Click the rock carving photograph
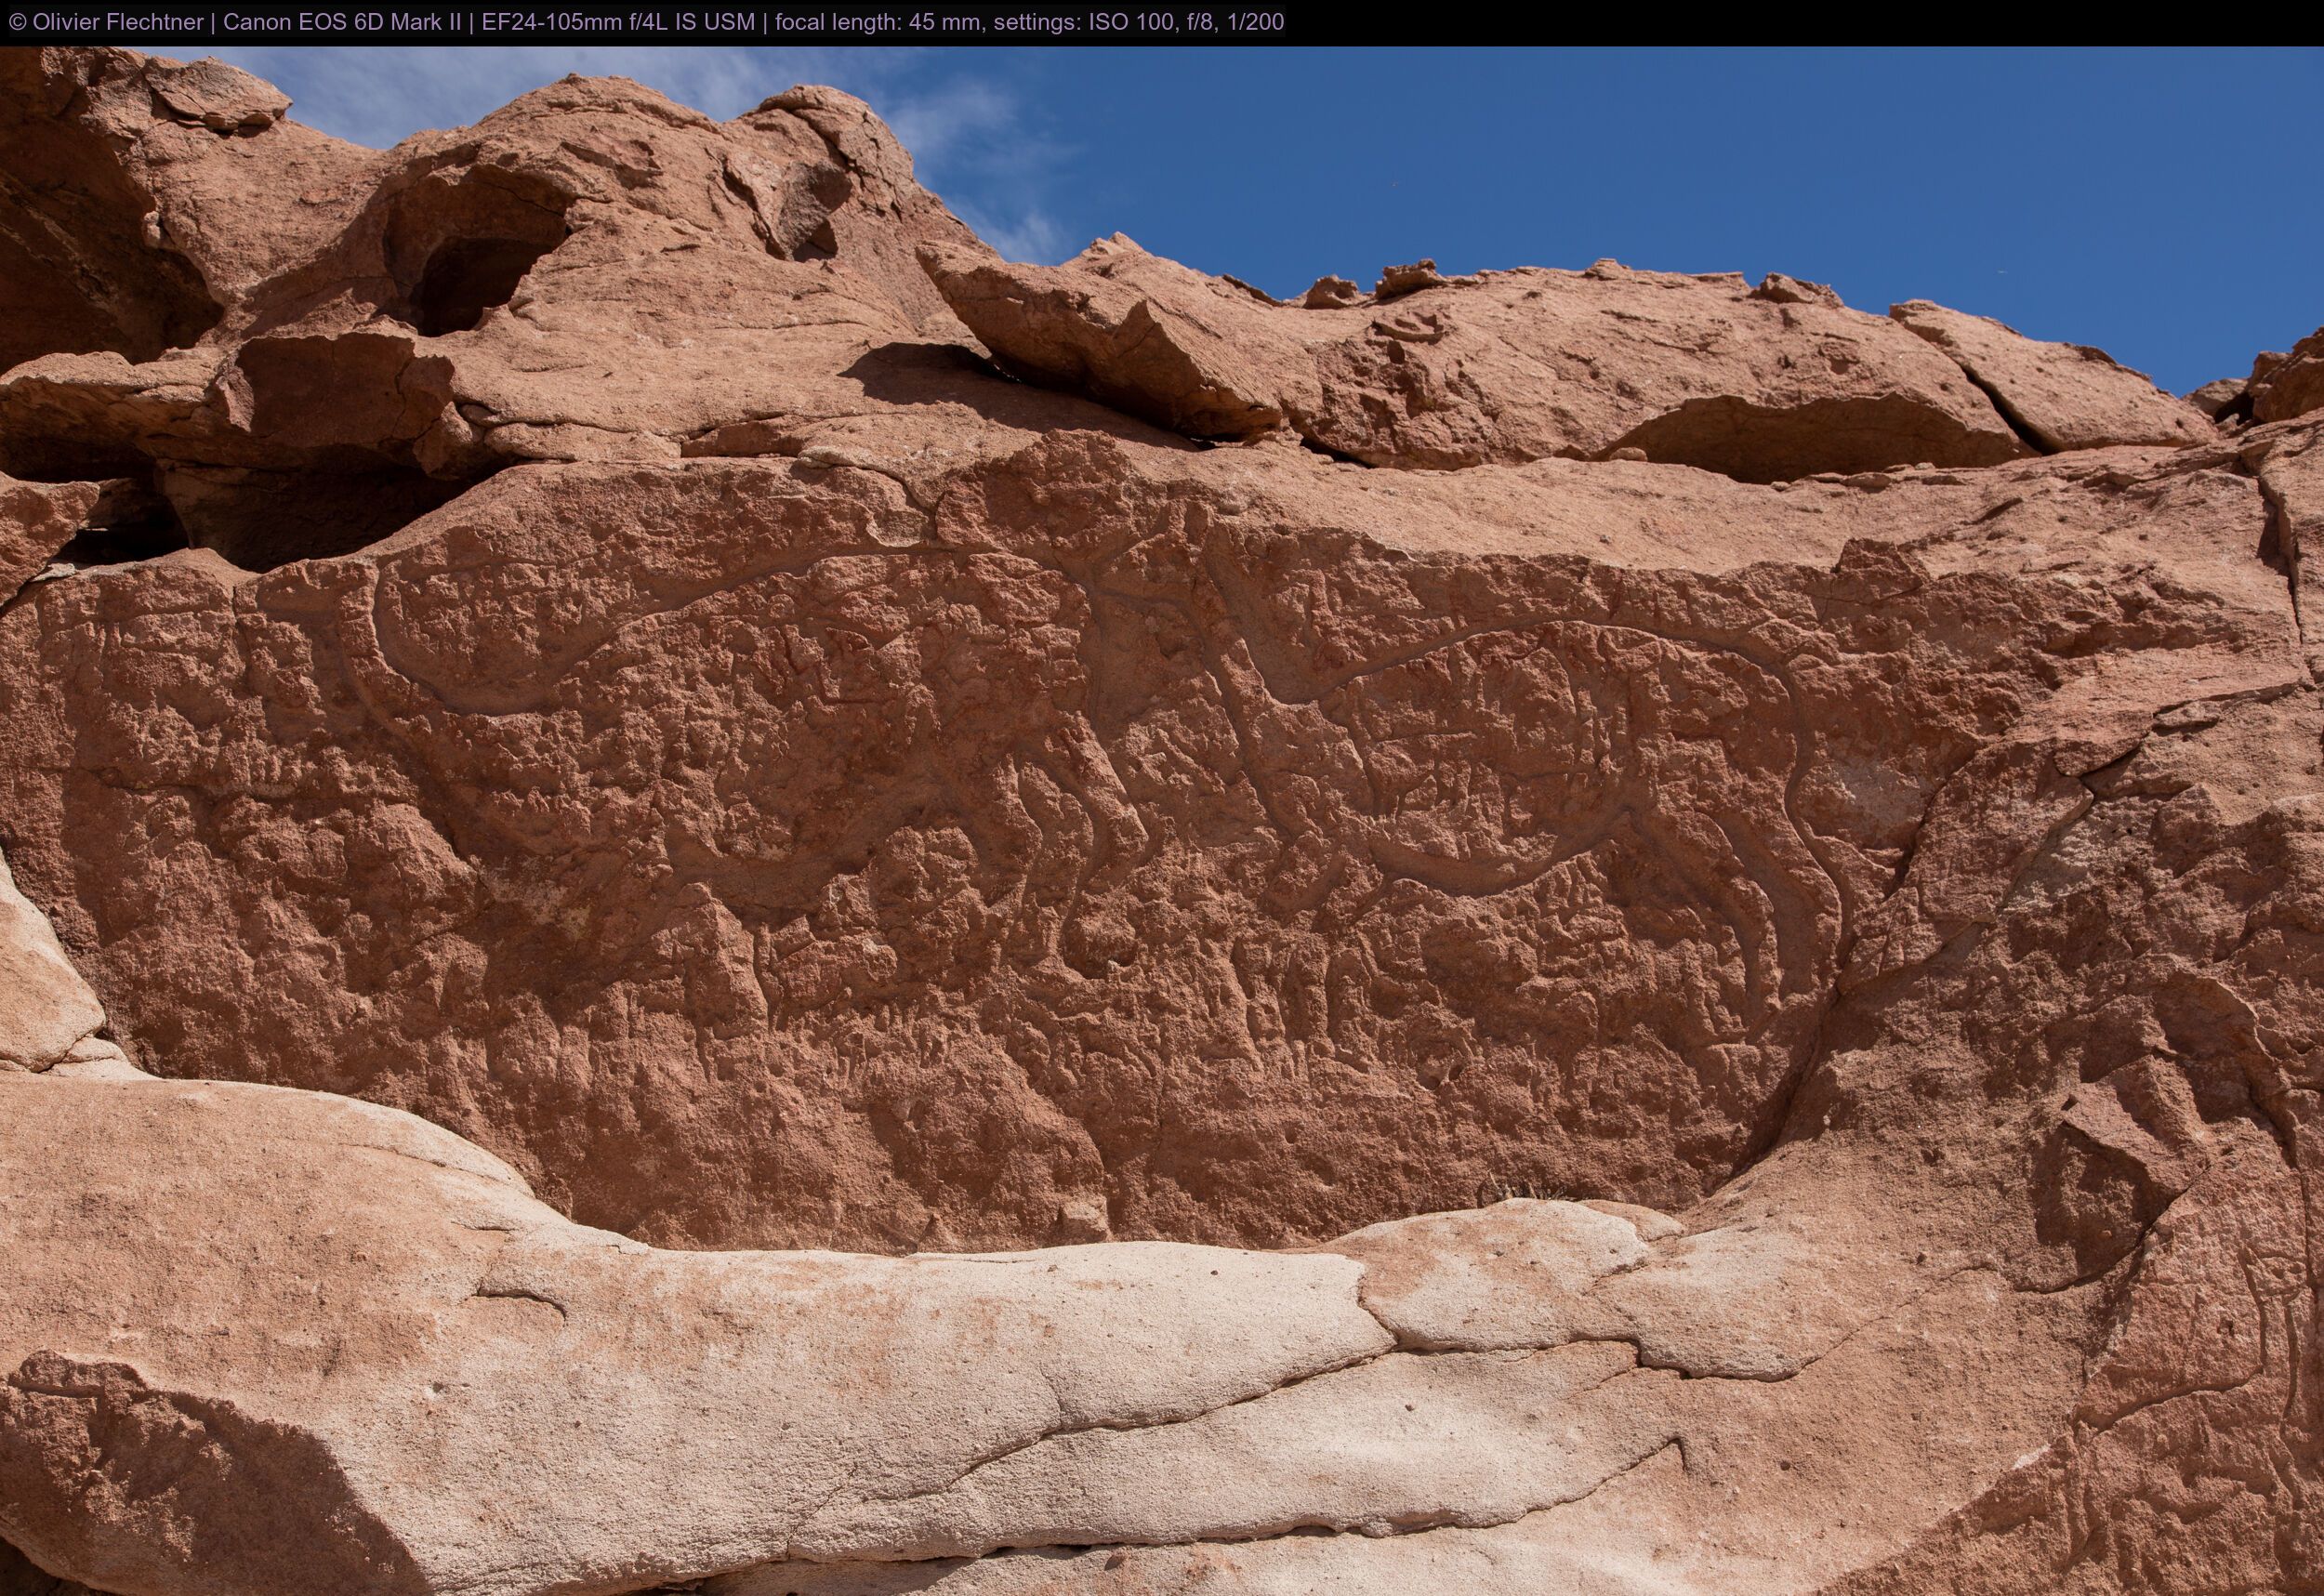 pos(1162,821)
